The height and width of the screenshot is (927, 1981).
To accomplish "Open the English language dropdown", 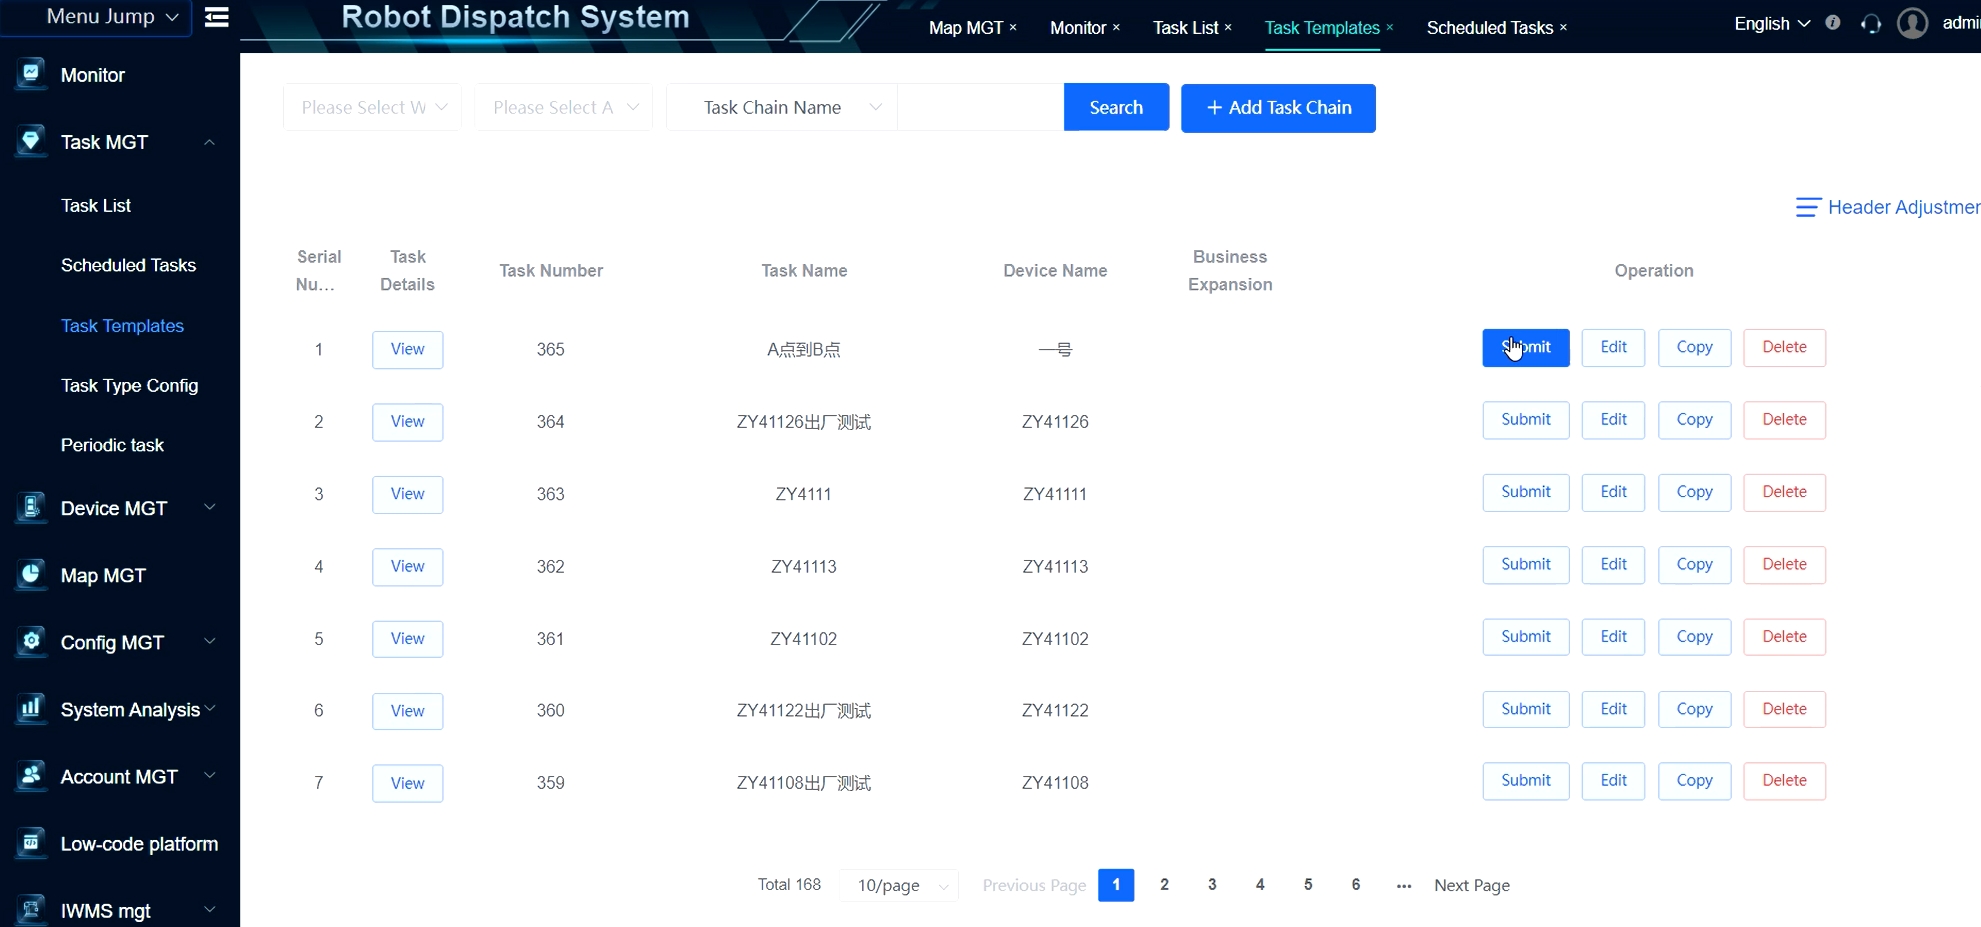I will point(1771,23).
